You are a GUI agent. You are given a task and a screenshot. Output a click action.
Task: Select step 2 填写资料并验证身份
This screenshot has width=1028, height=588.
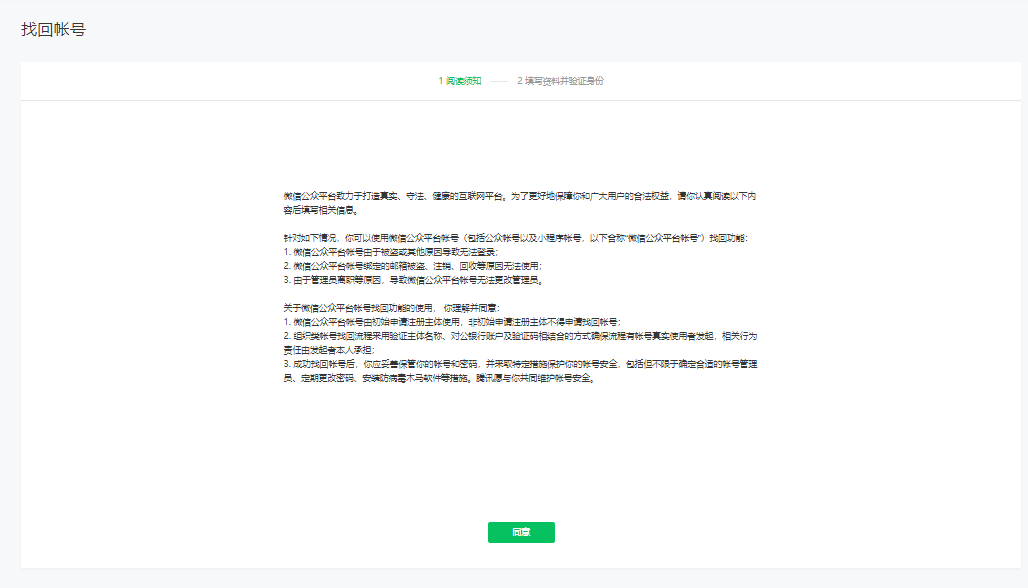pyautogui.click(x=561, y=81)
